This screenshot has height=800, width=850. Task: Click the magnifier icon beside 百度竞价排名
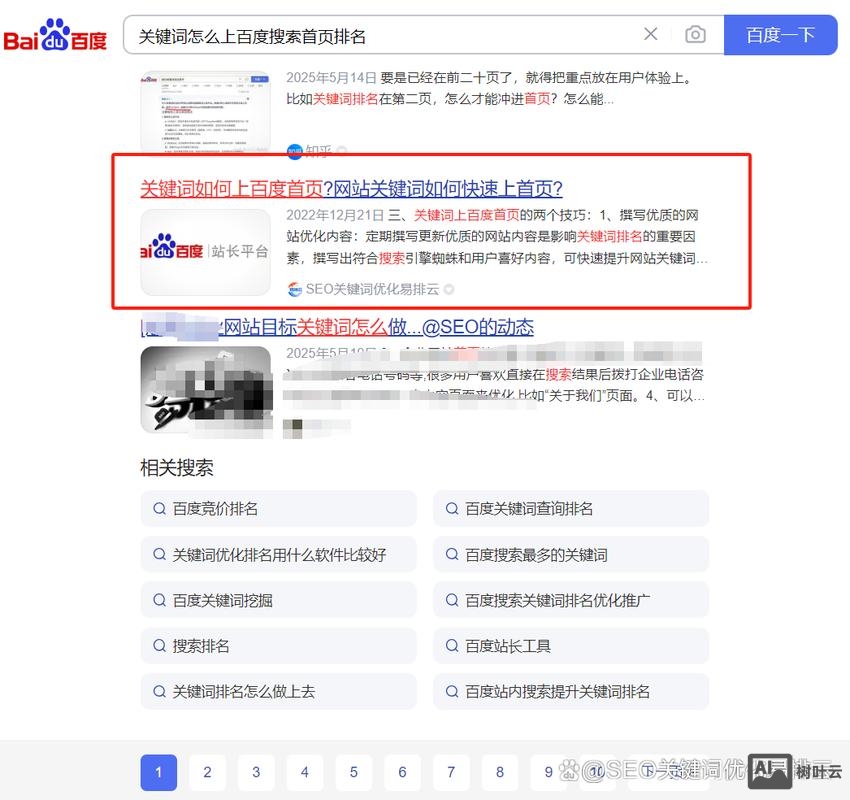[x=159, y=509]
